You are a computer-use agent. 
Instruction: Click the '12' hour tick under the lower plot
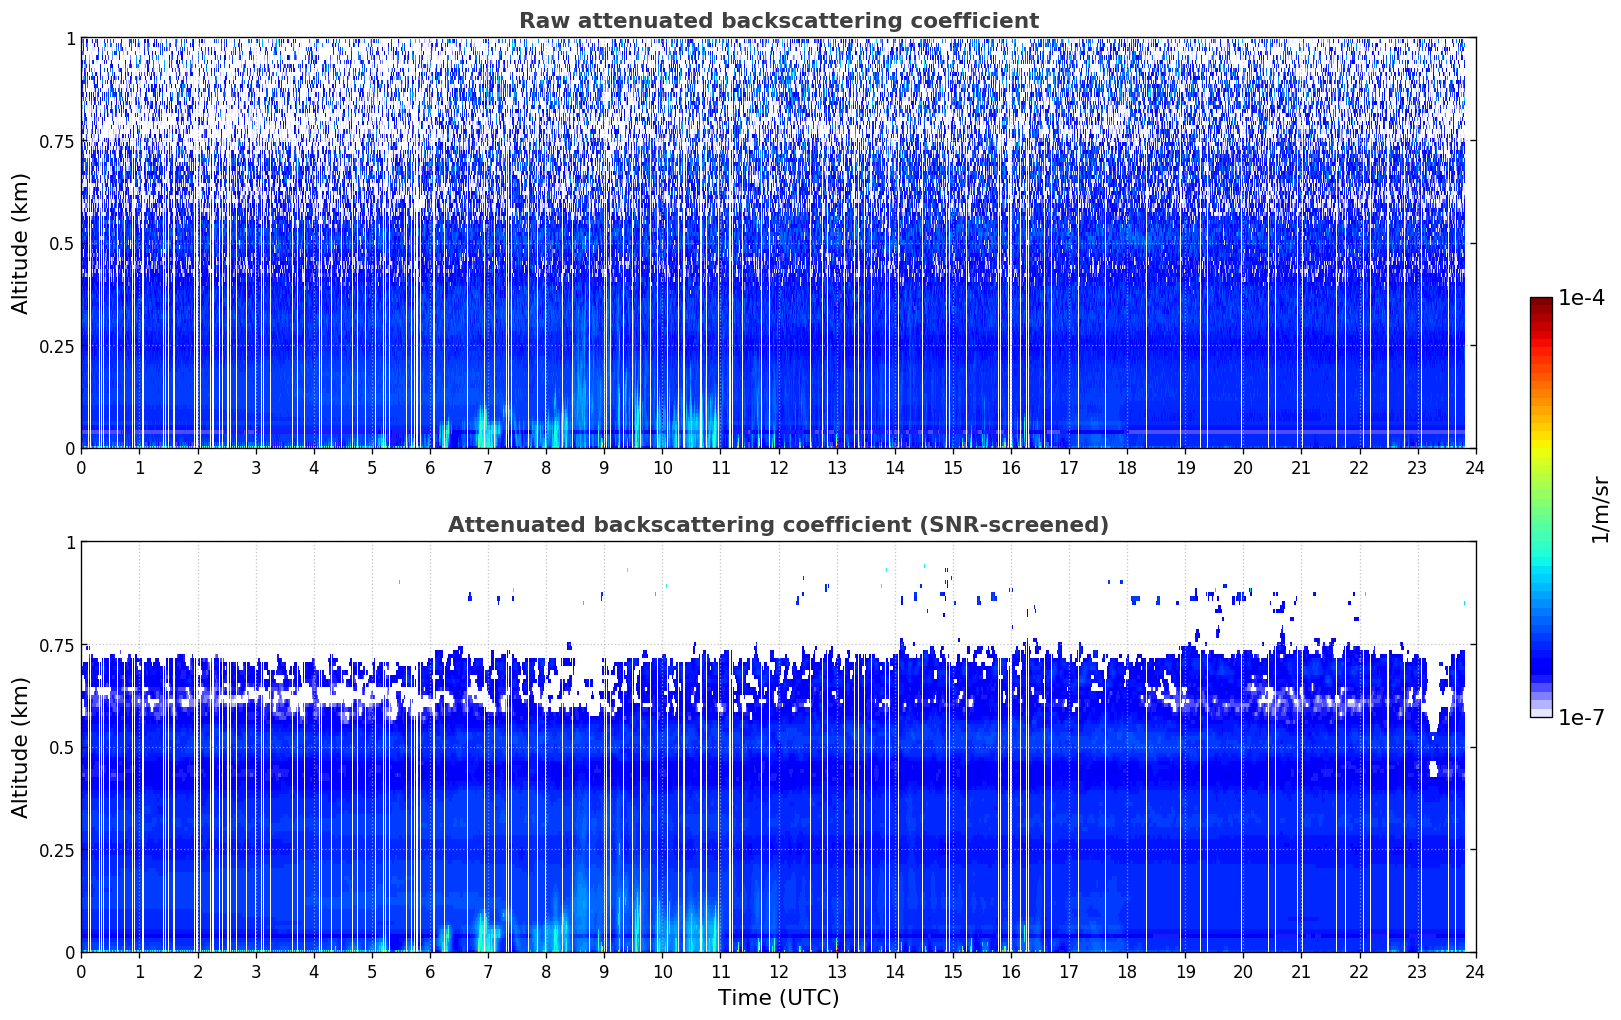pyautogui.click(x=778, y=972)
